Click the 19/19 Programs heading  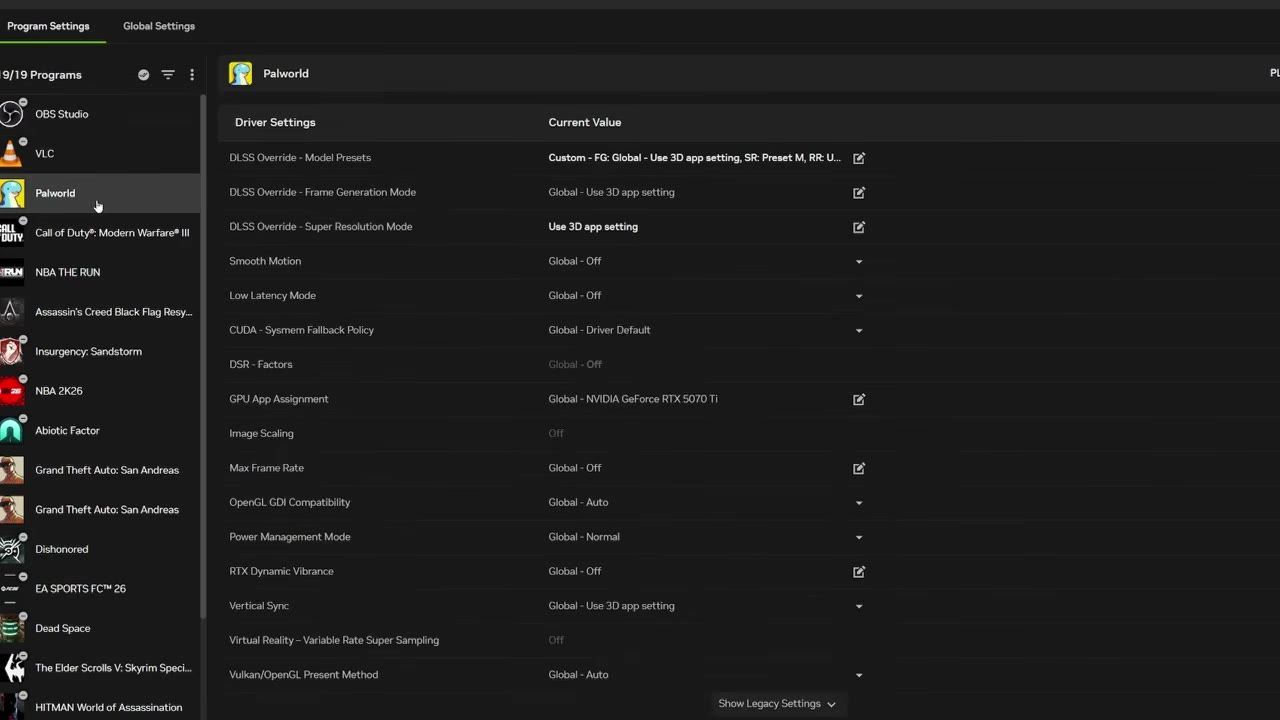click(41, 75)
